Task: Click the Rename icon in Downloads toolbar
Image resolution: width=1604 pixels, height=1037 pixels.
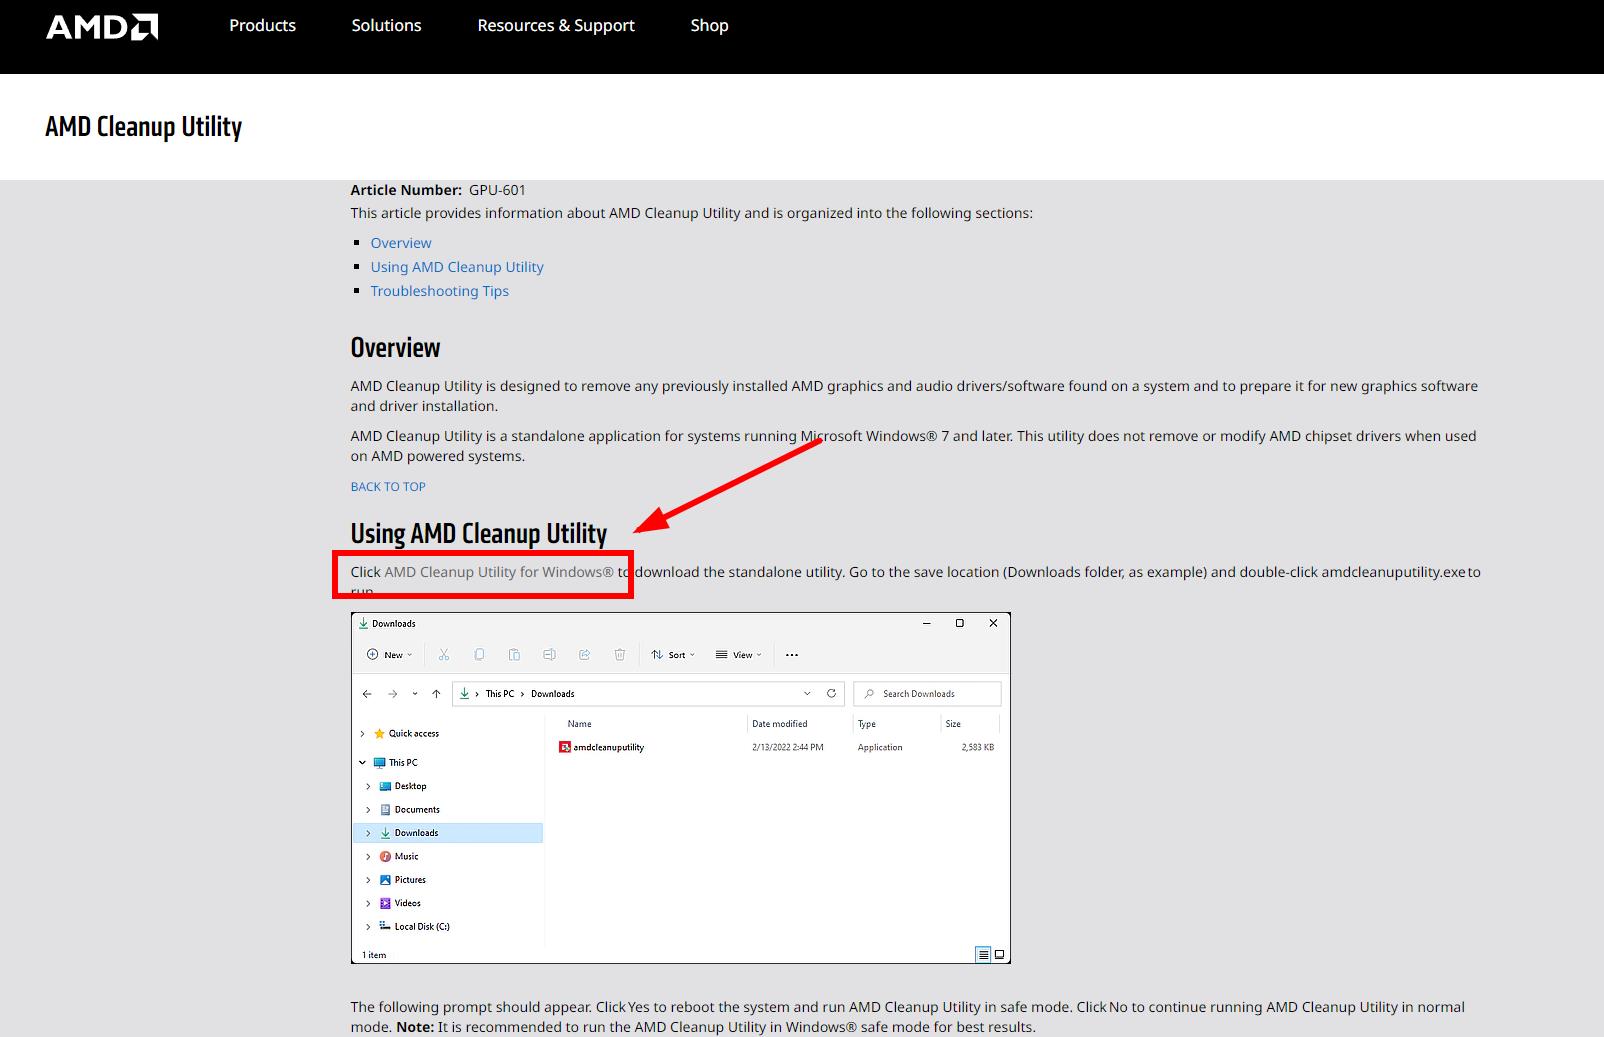Action: click(549, 655)
